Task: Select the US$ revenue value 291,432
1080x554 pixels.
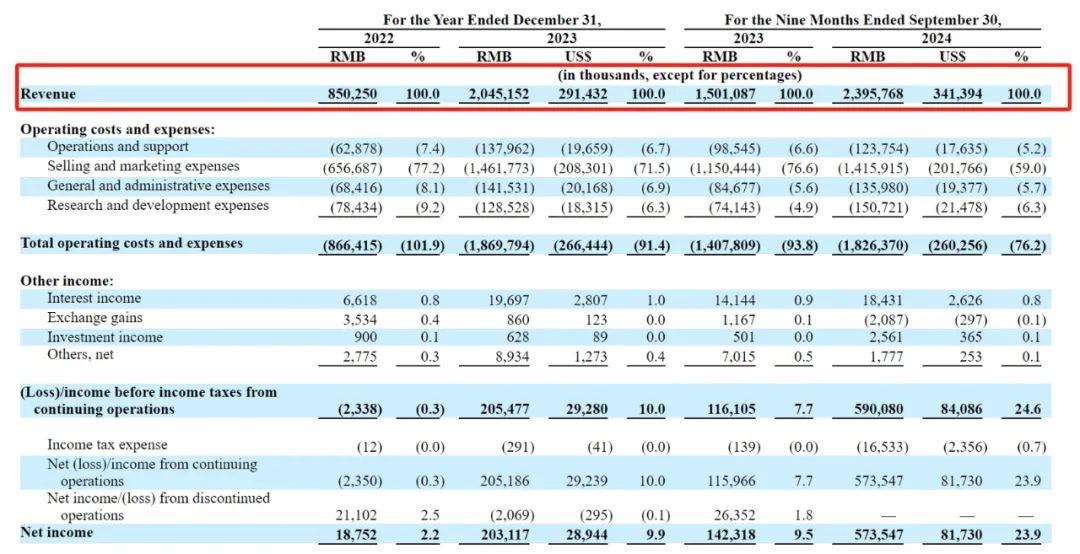Action: [x=581, y=94]
